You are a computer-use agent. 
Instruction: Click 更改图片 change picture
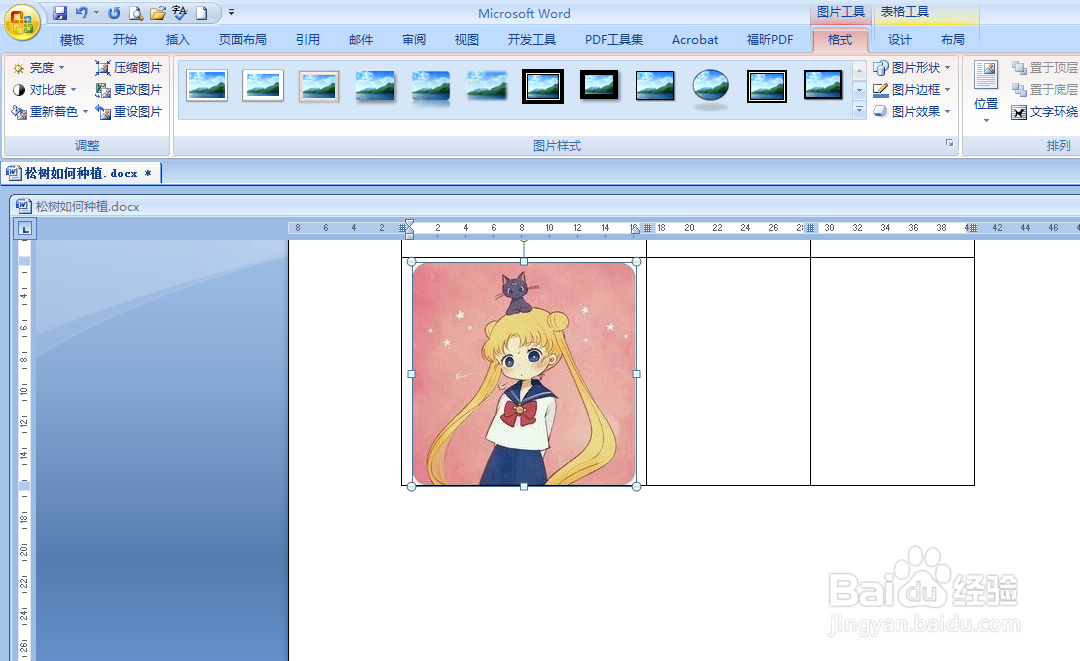(x=129, y=90)
